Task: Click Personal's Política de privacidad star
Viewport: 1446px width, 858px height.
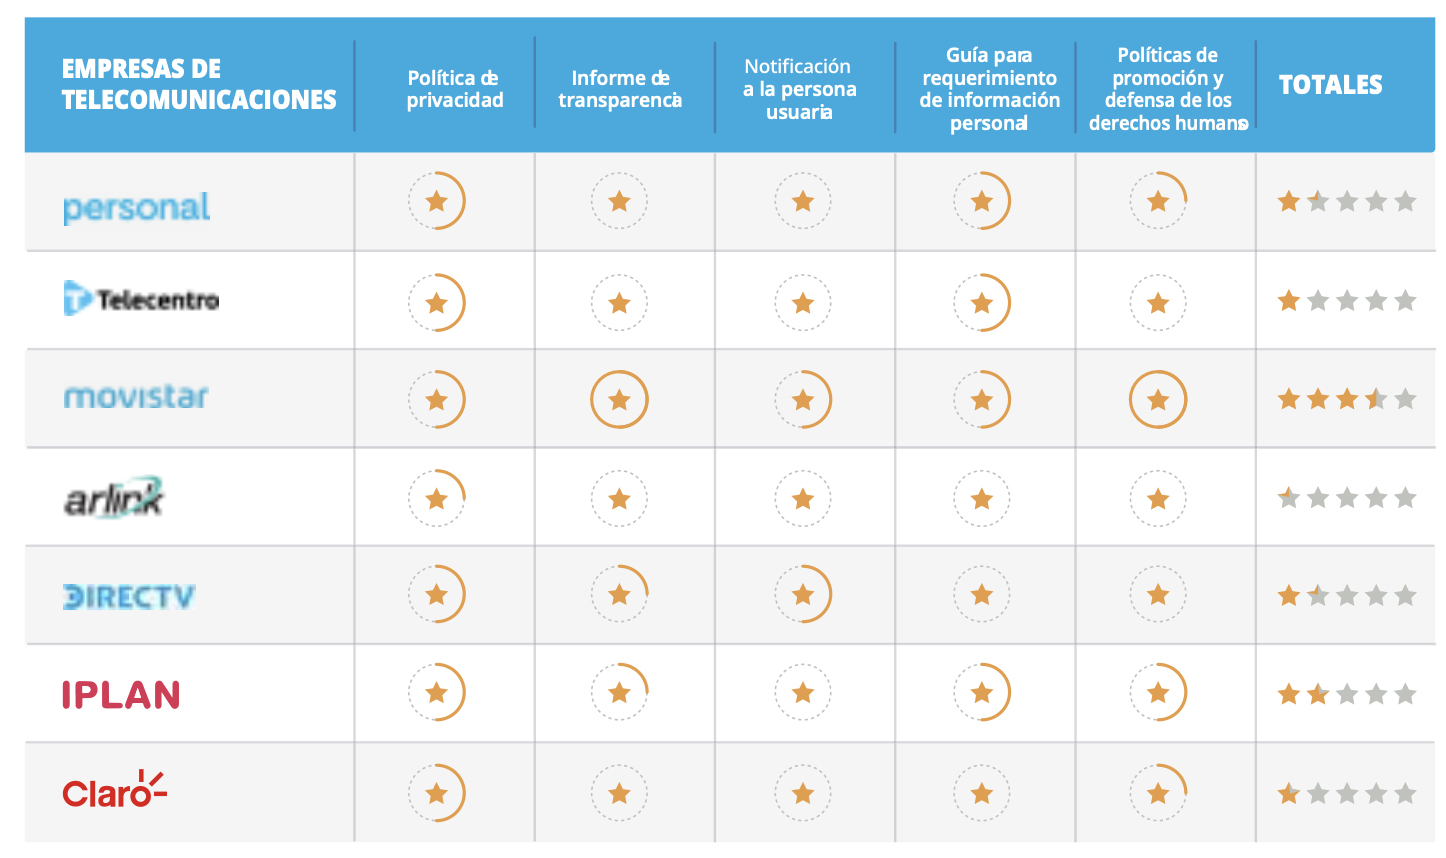Action: click(x=437, y=202)
